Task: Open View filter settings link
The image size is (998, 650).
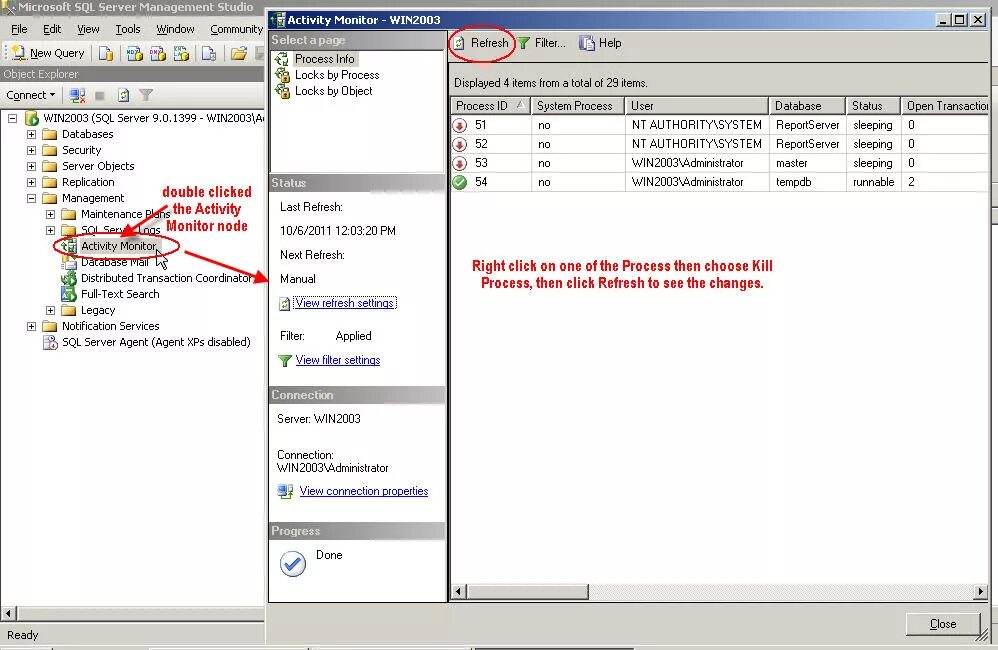Action: pos(337,360)
